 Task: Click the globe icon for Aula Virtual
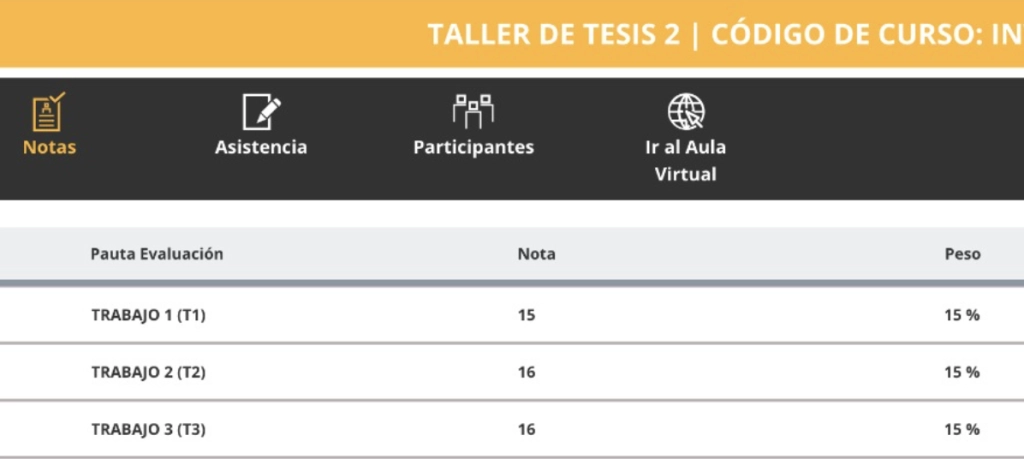pos(685,112)
